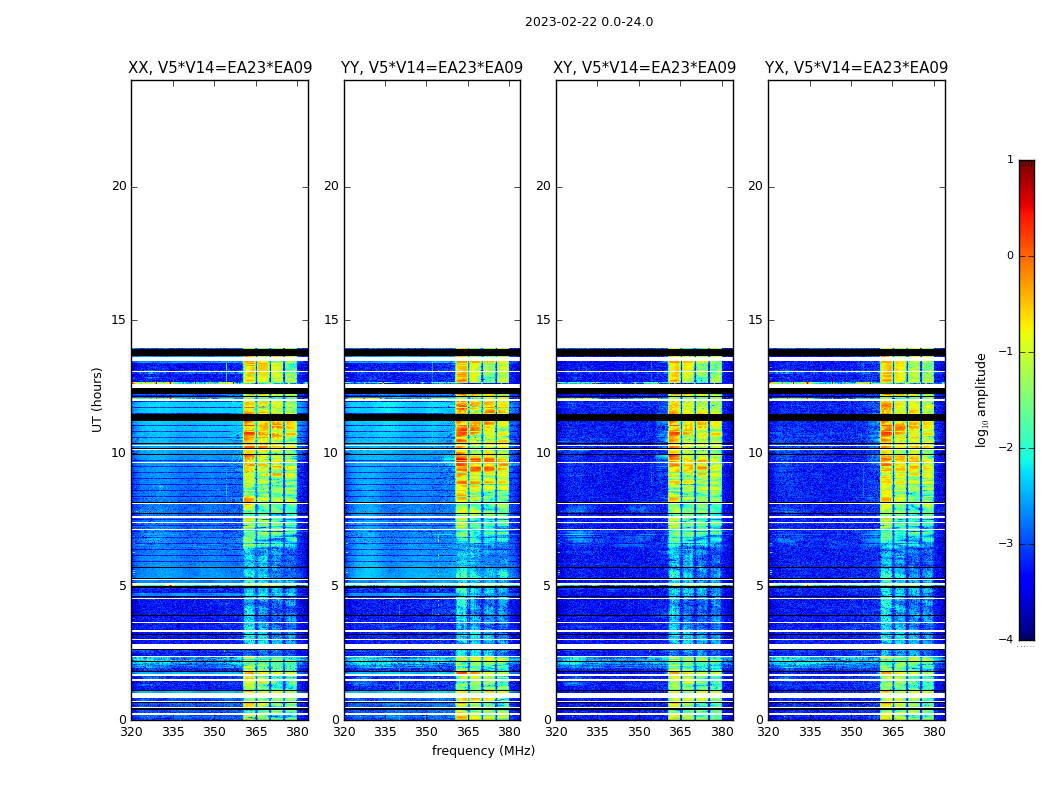Click the colorbar tick label -4

pyautogui.click(x=1007, y=640)
